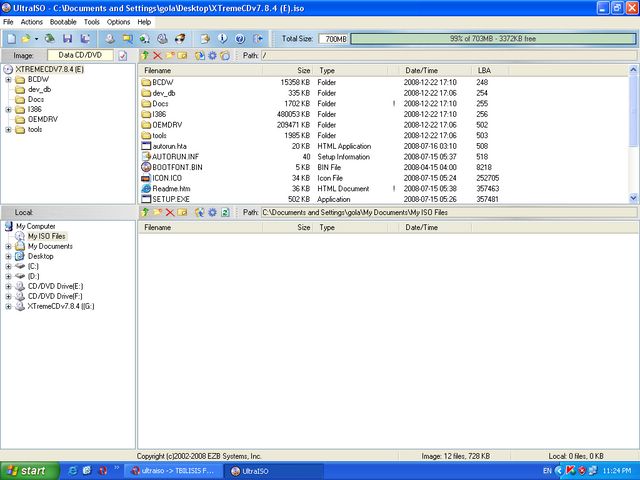Sort image list by LBA column header

[490, 71]
